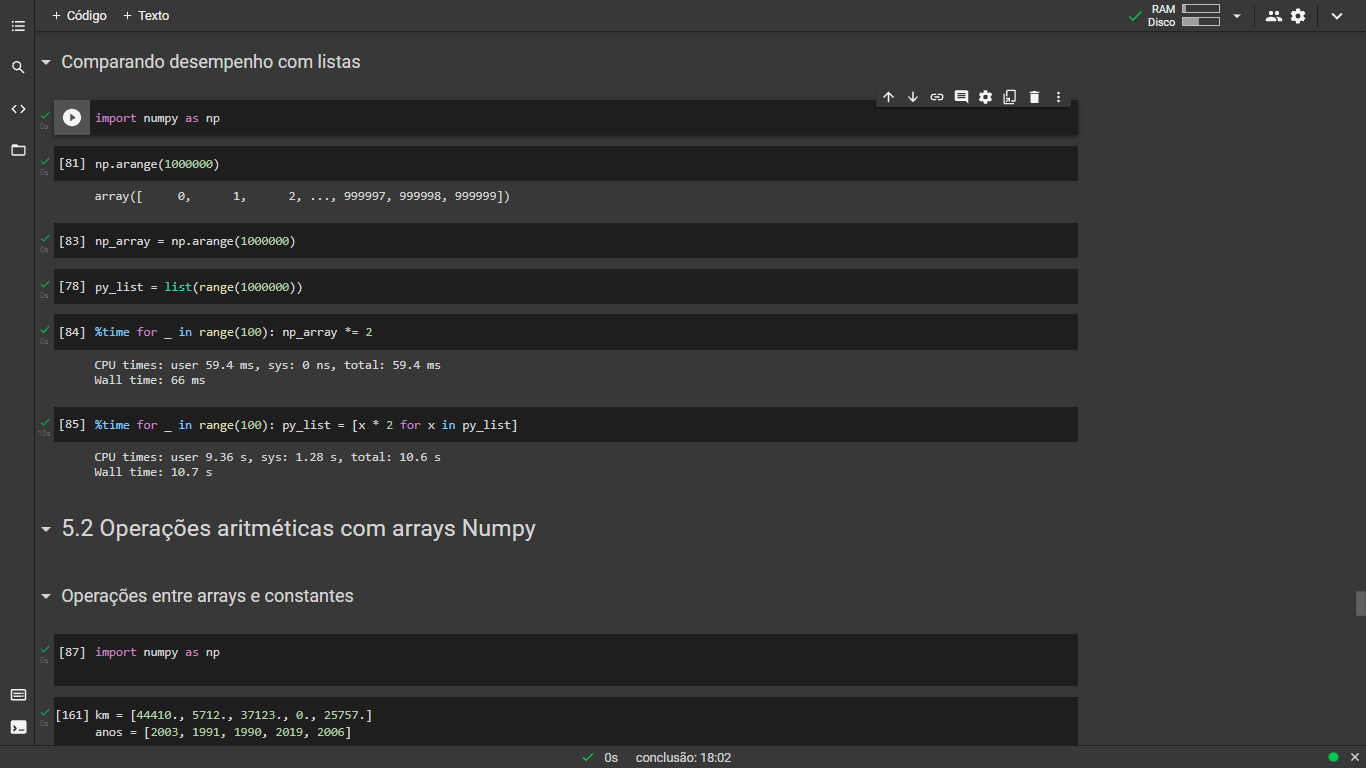Select the [85] %time py_list cell

pos(566,425)
